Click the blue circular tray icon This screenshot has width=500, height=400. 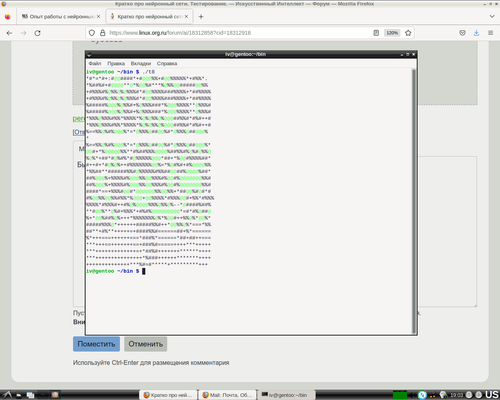422,395
